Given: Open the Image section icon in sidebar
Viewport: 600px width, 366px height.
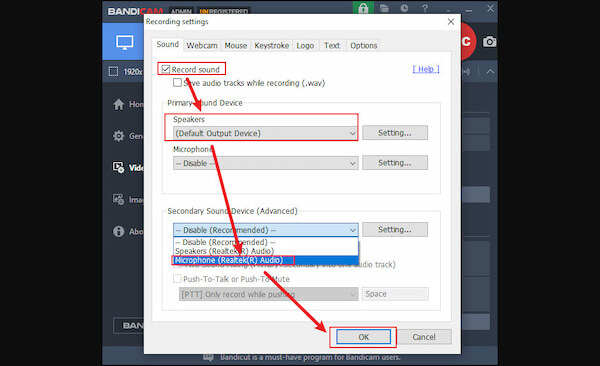Looking at the screenshot, I should (118, 199).
